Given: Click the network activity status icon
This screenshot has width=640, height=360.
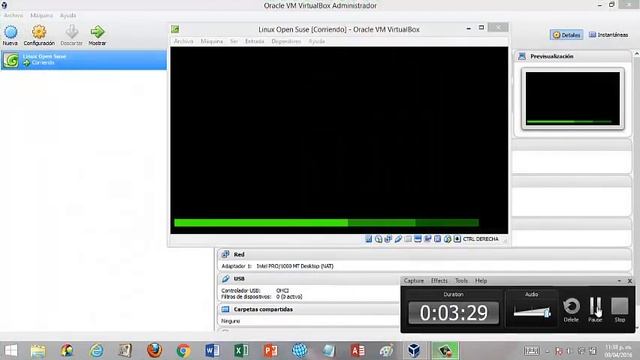Looking at the screenshot, I should pos(388,239).
